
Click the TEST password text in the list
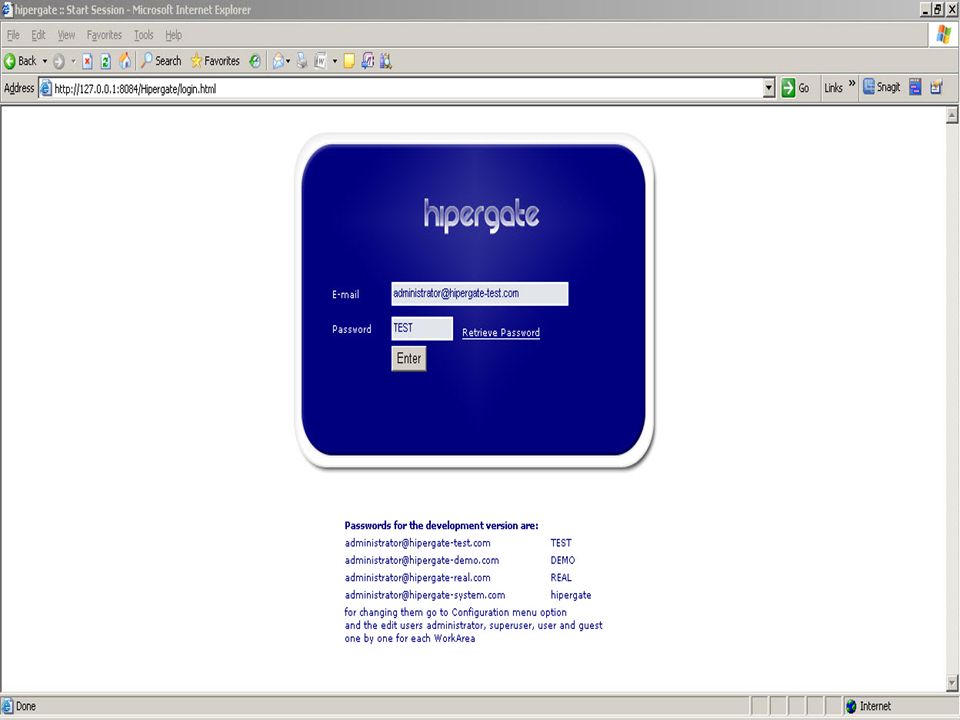(x=561, y=543)
